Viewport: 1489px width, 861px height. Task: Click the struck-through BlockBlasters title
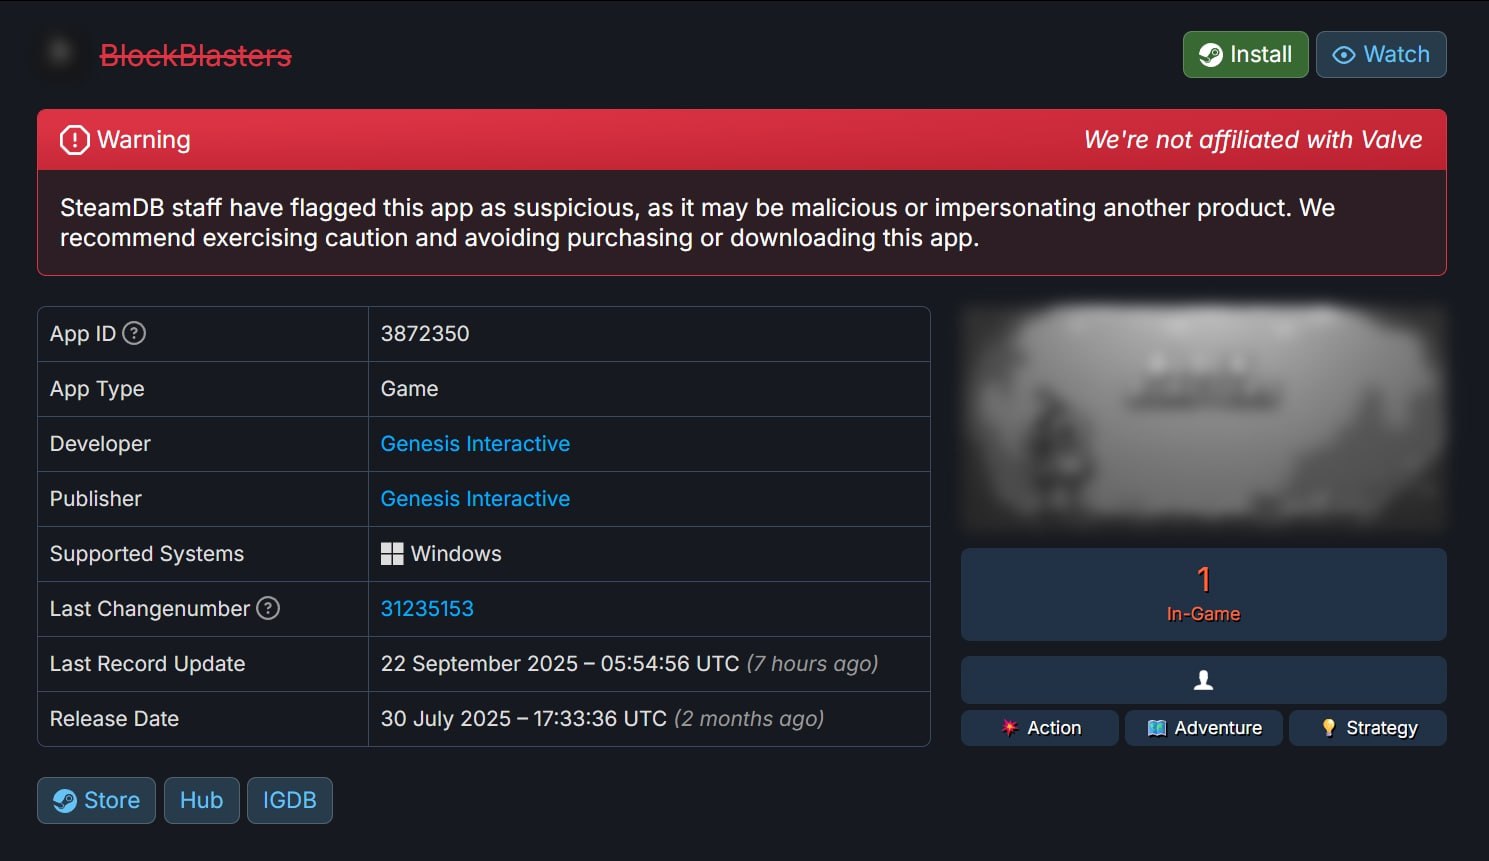click(x=195, y=55)
